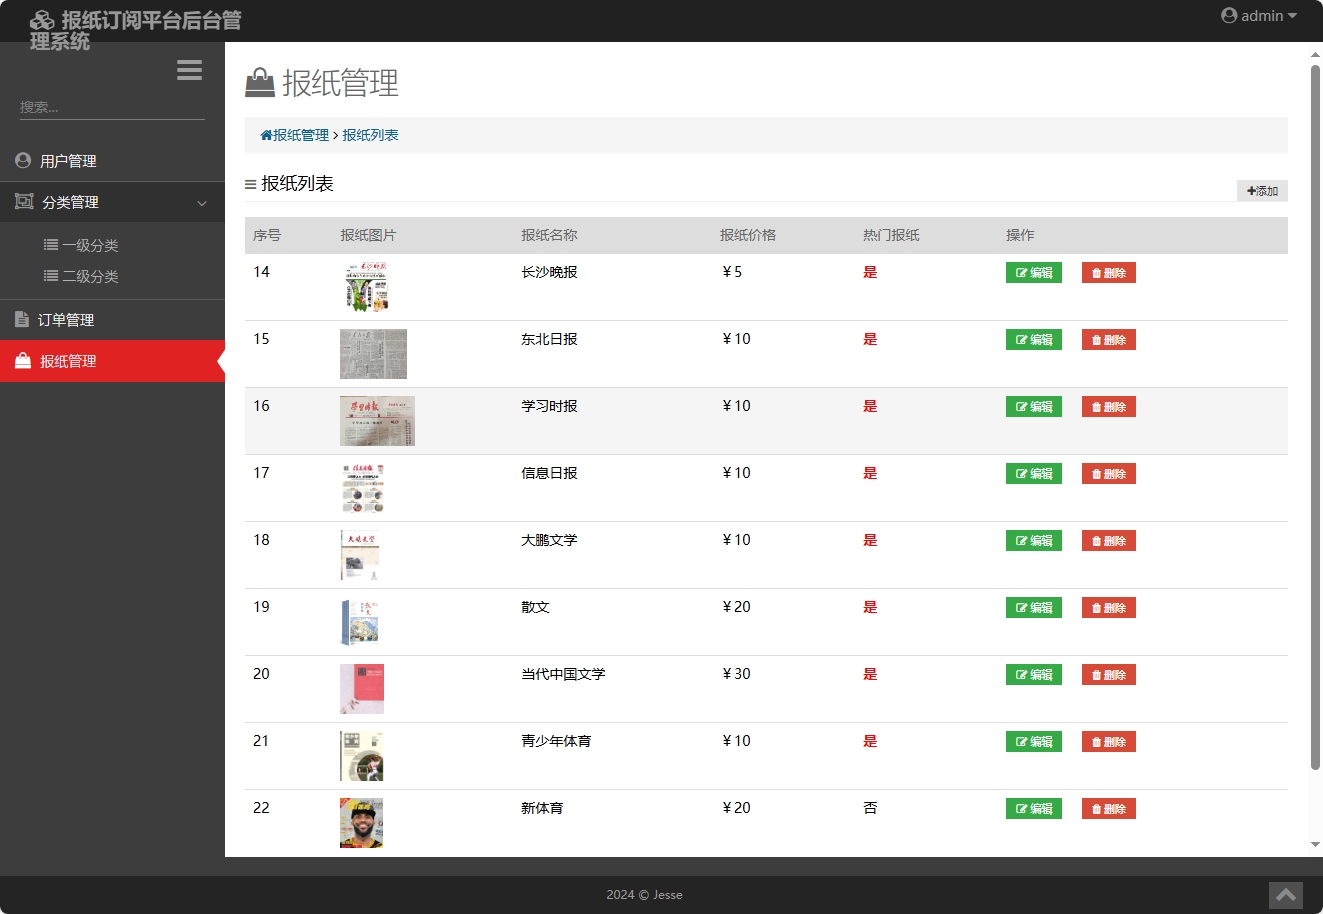Open the admin dropdown menu
The height and width of the screenshot is (914, 1323).
[x=1258, y=15]
